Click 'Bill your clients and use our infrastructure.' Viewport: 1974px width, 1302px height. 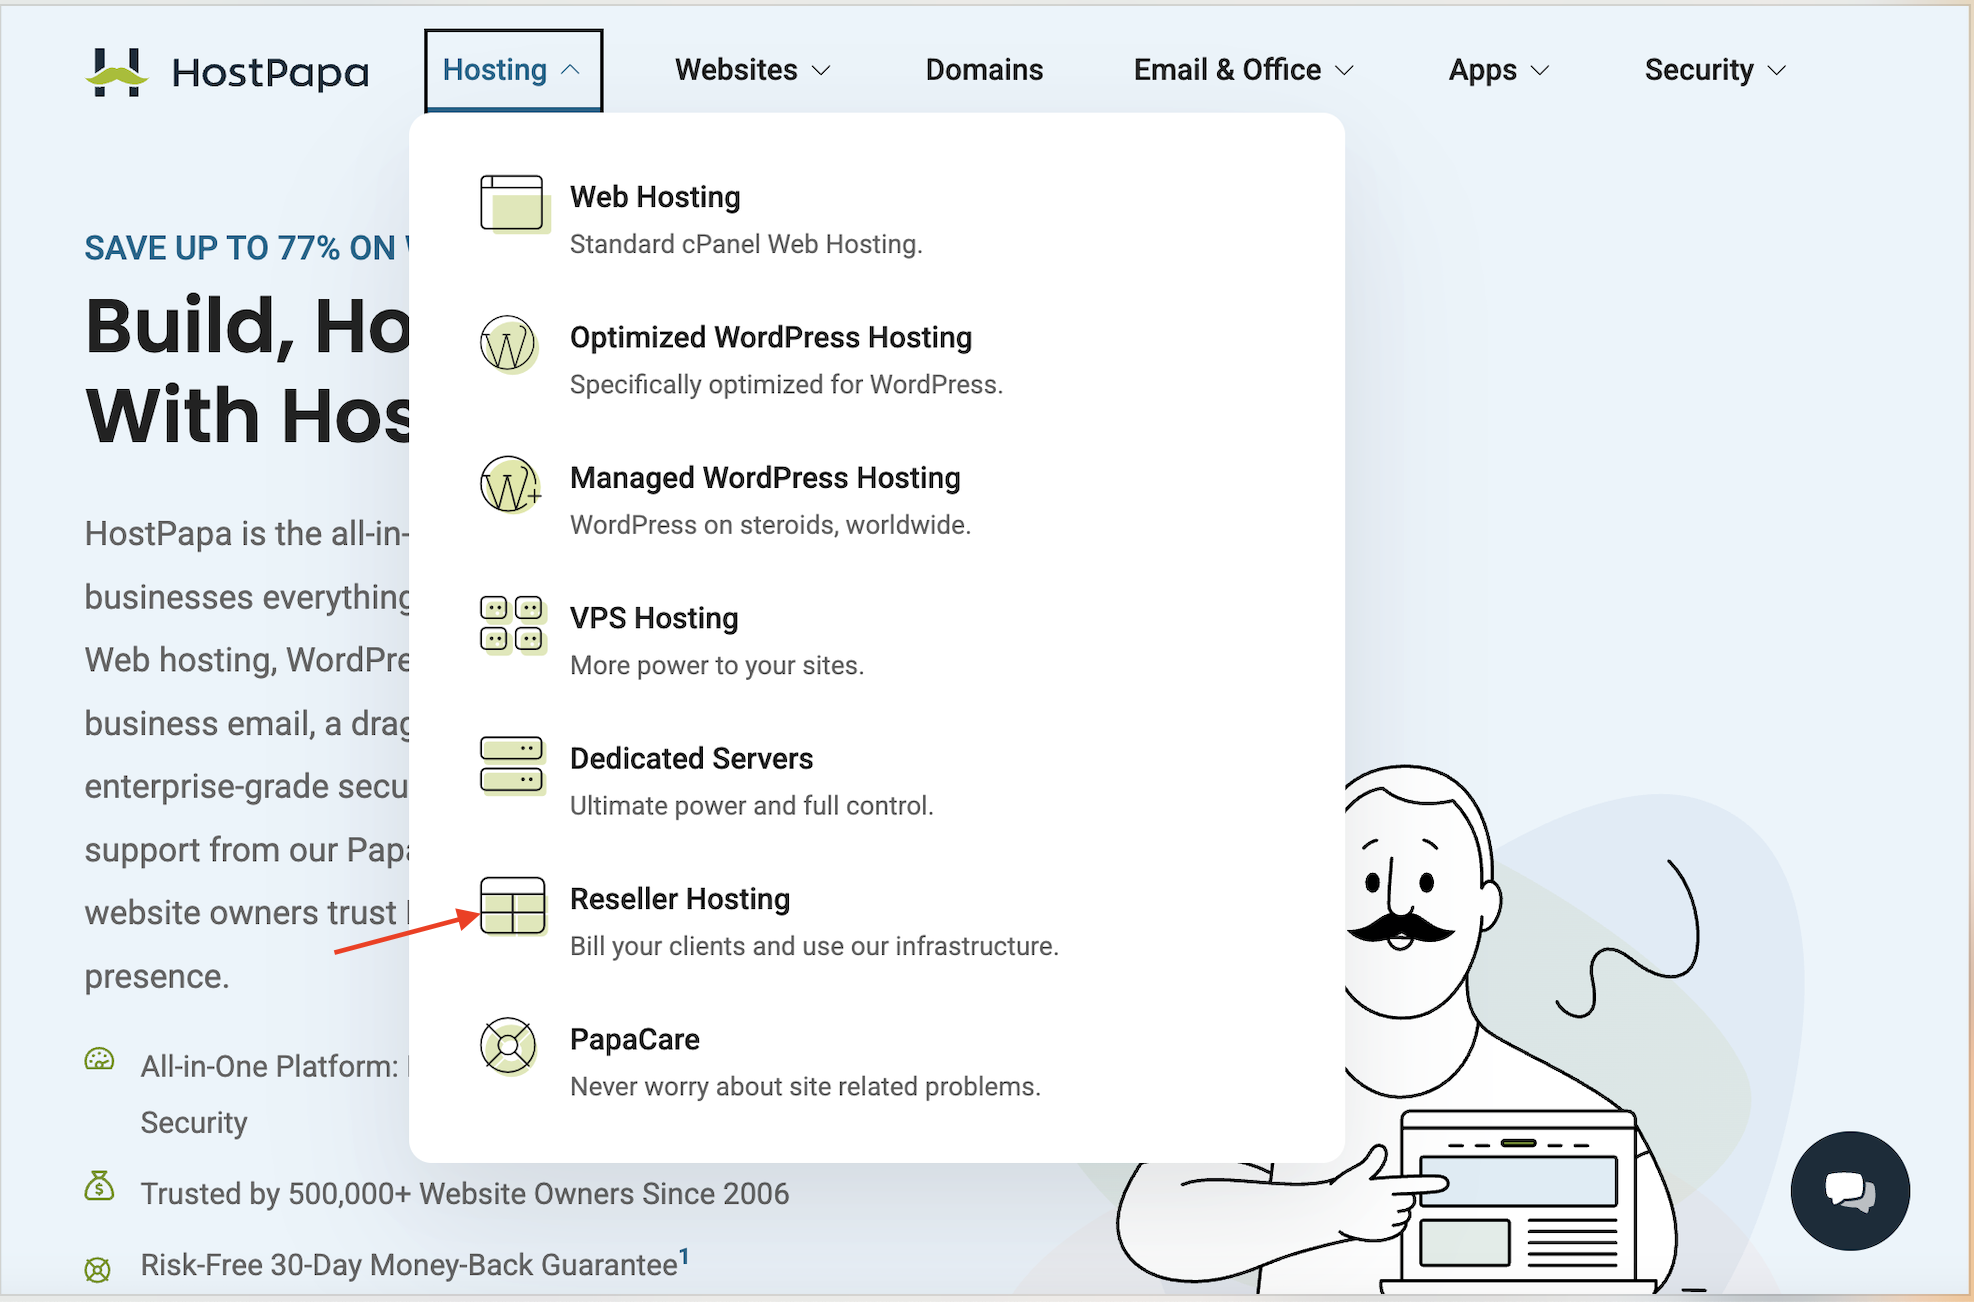pyautogui.click(x=814, y=946)
